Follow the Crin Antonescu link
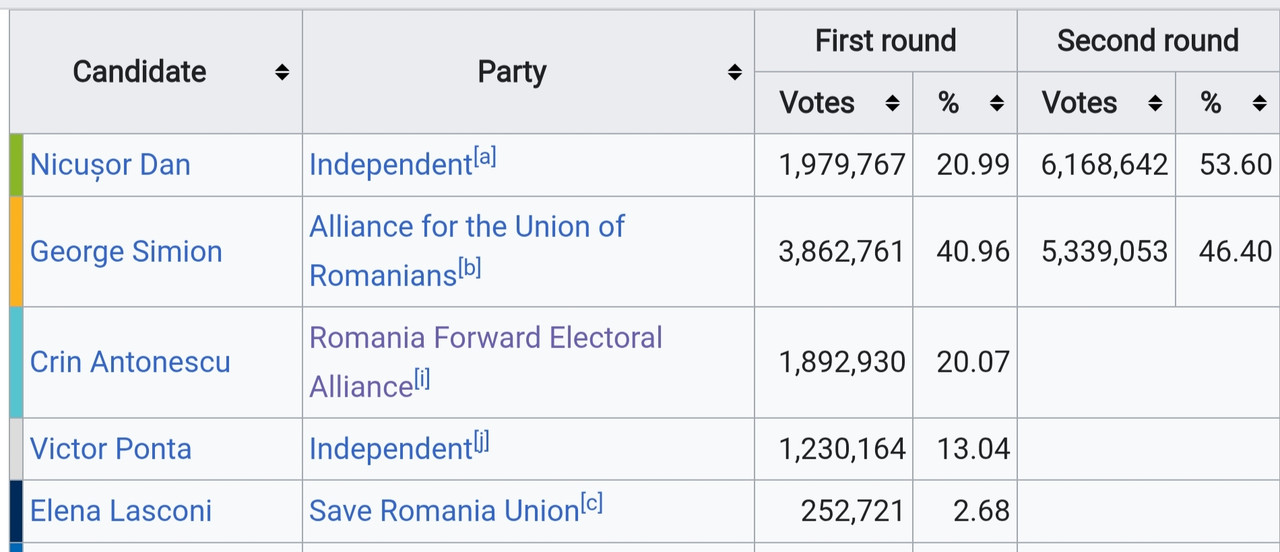 130,361
